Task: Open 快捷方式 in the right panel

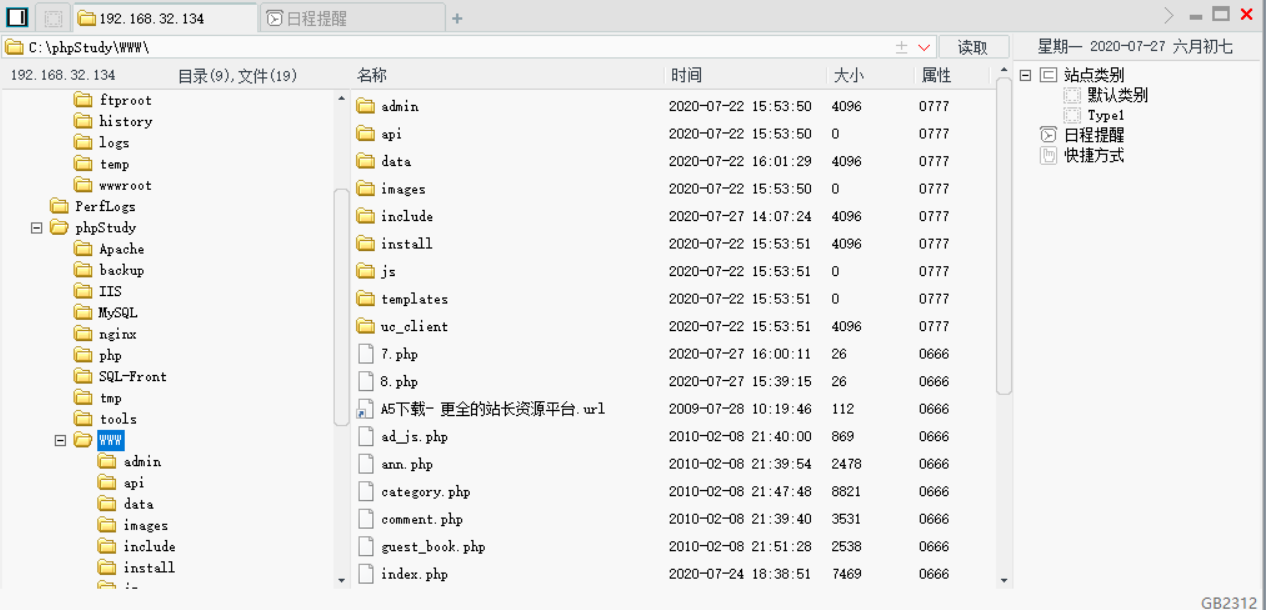Action: point(1094,155)
